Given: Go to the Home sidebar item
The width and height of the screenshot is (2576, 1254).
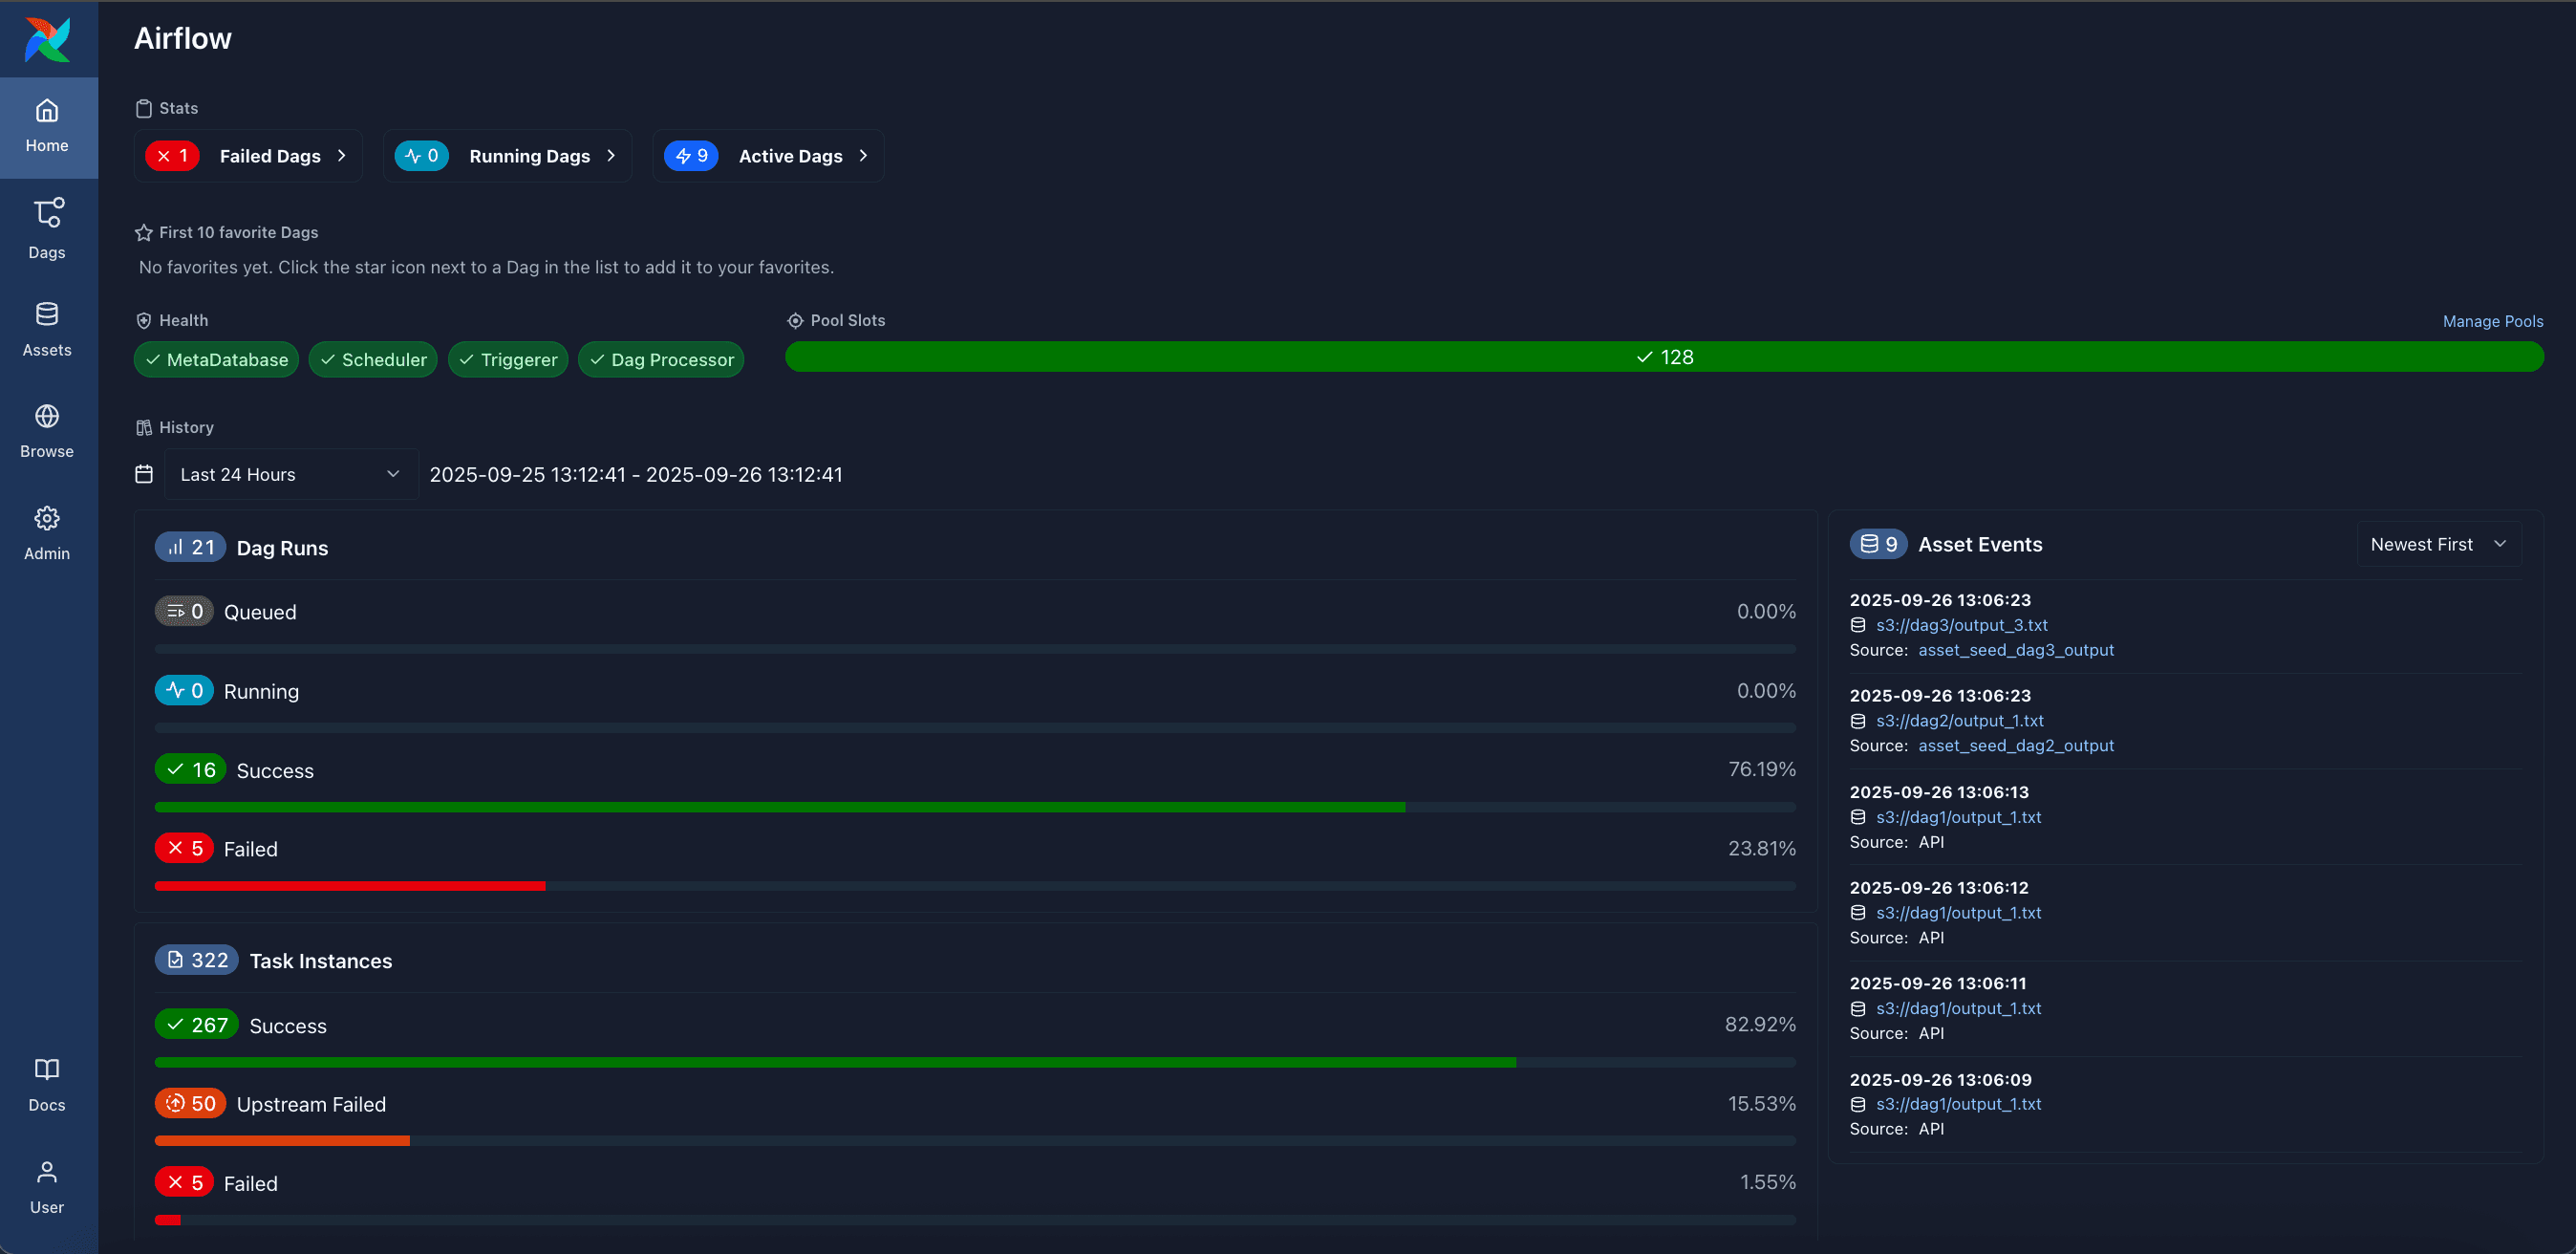Looking at the screenshot, I should 47,127.
